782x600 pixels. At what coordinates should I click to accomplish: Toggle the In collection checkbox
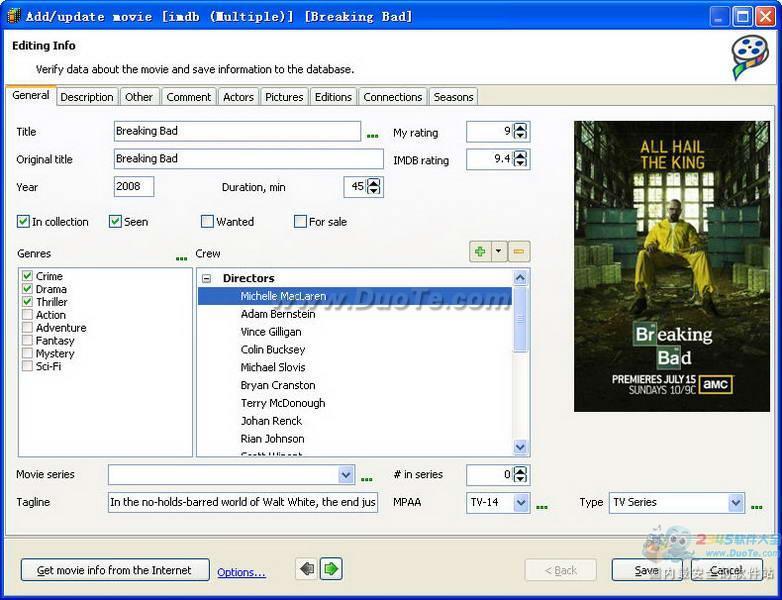coord(23,221)
